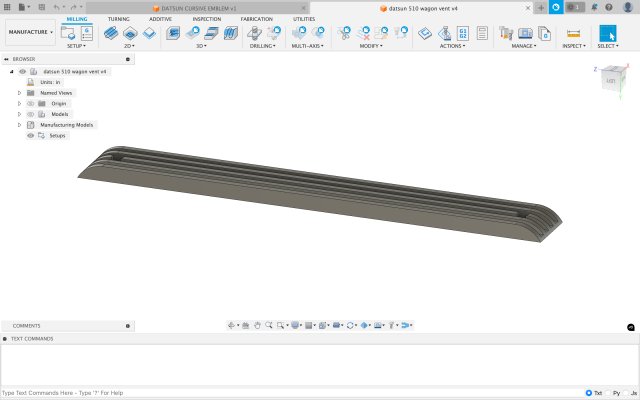Viewport: 640px width, 400px height.
Task: Click the Trim toolpath icon in Modify
Action: click(344, 33)
